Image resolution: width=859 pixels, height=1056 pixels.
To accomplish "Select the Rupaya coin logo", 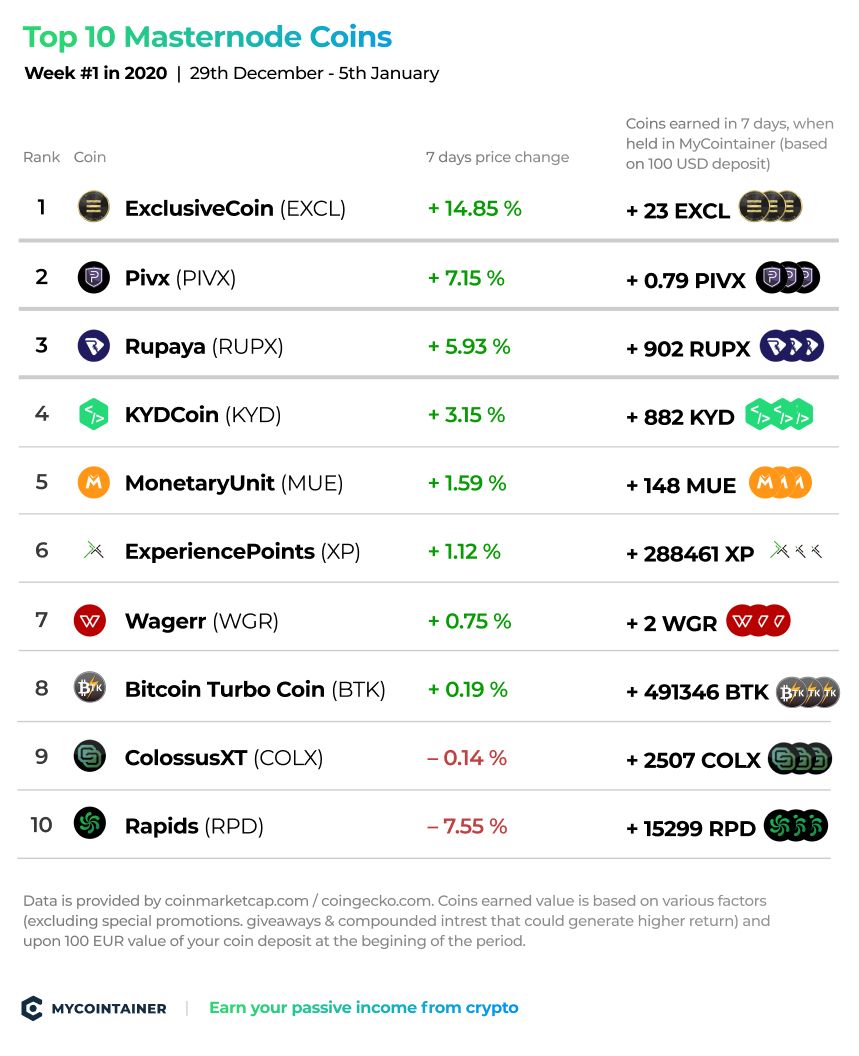I will [94, 346].
